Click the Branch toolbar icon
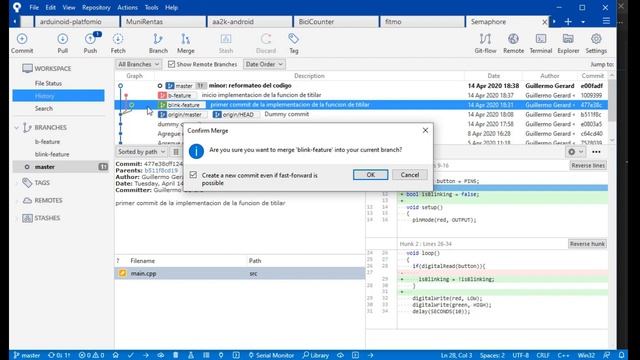 pos(158,43)
